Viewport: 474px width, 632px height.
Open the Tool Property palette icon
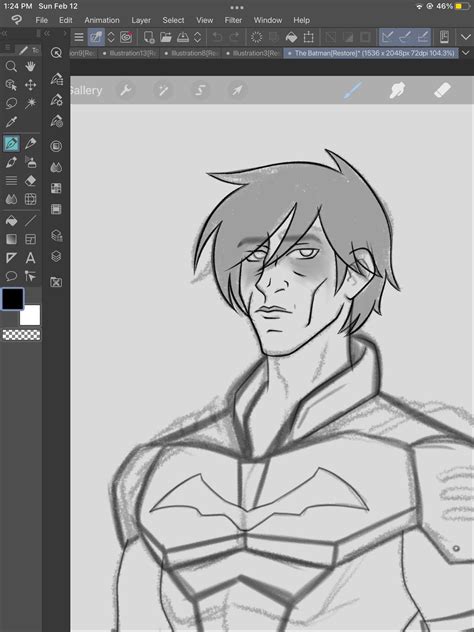pos(56,100)
